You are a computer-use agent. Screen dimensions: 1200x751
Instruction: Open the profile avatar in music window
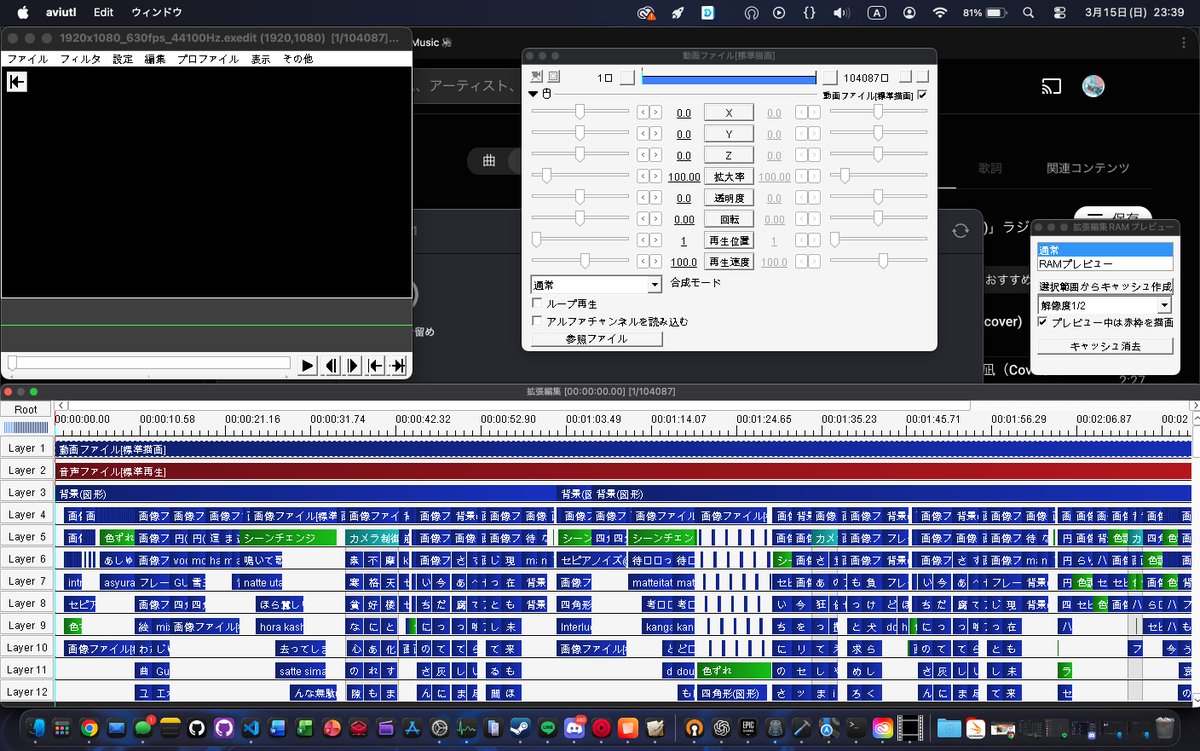tap(1093, 86)
